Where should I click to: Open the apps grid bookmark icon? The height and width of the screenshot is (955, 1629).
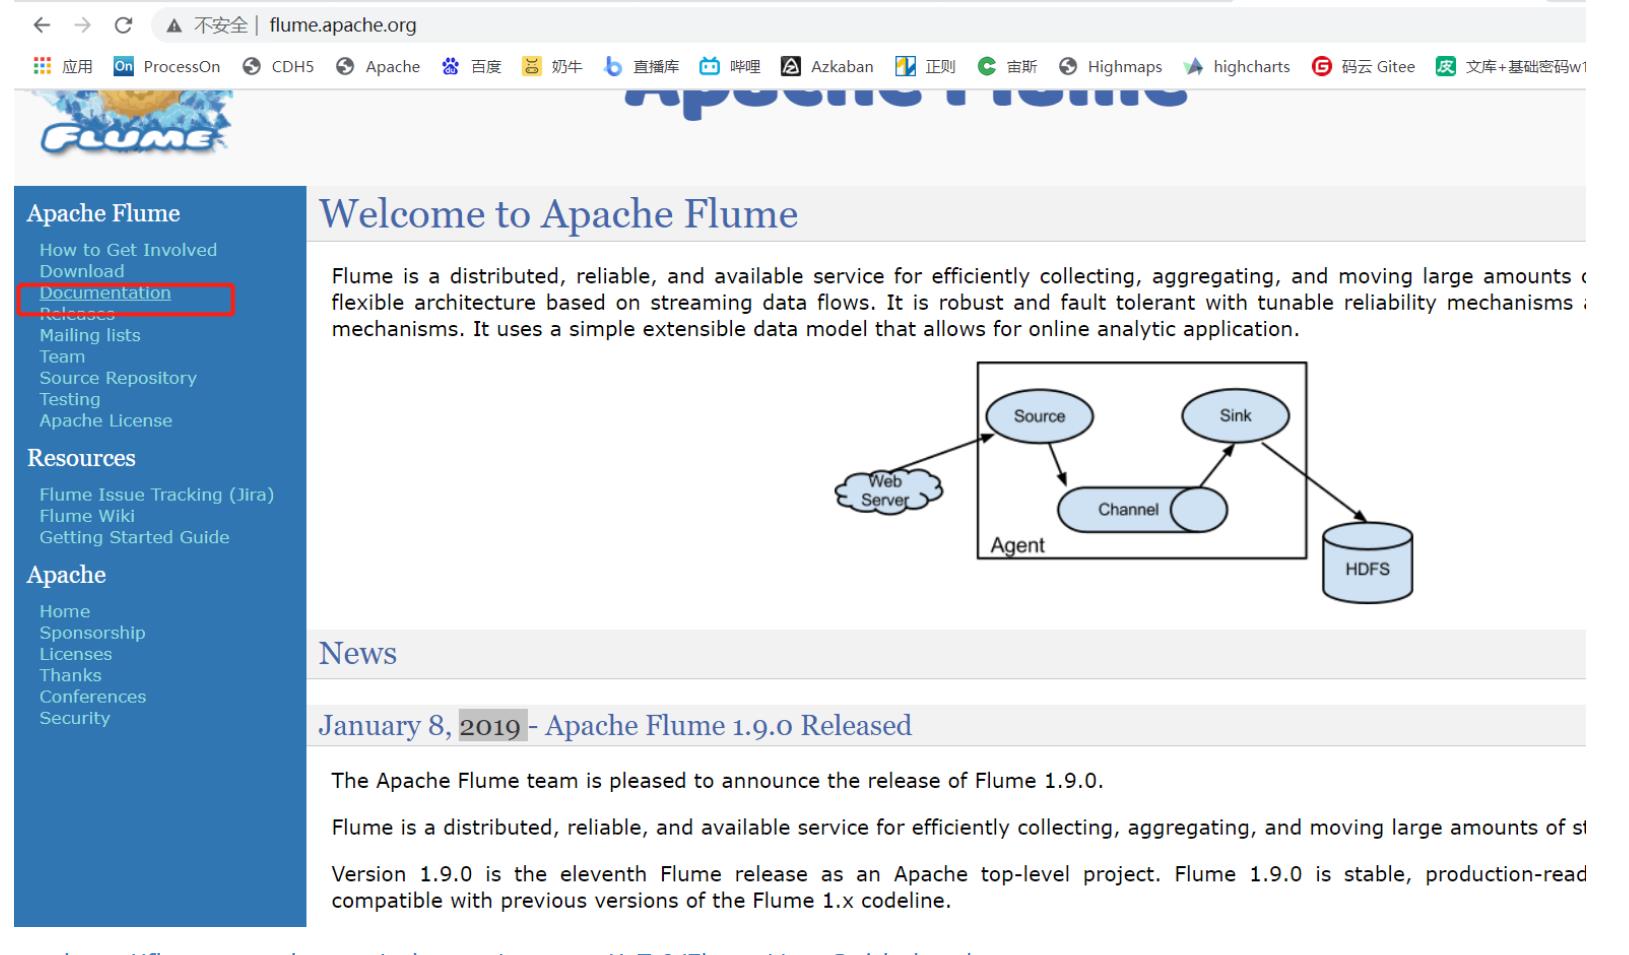42,66
